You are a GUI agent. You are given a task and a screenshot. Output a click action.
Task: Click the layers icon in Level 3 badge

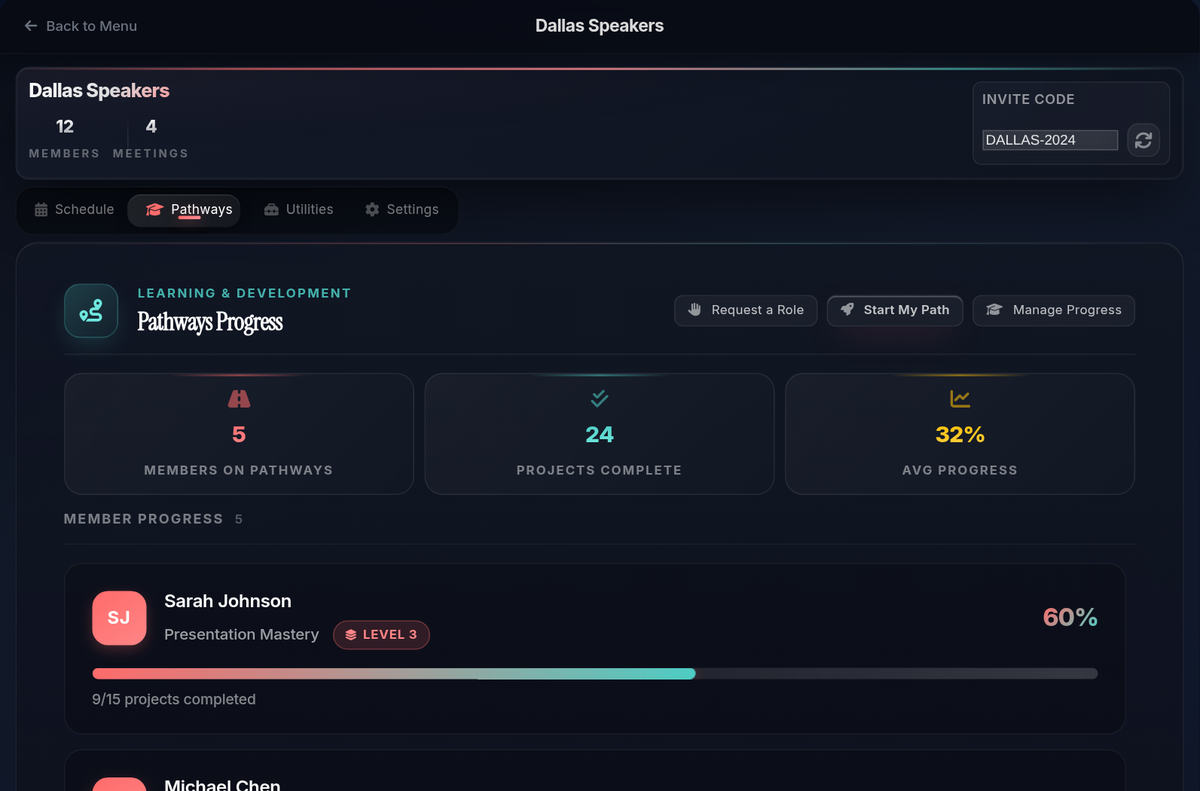(x=351, y=635)
